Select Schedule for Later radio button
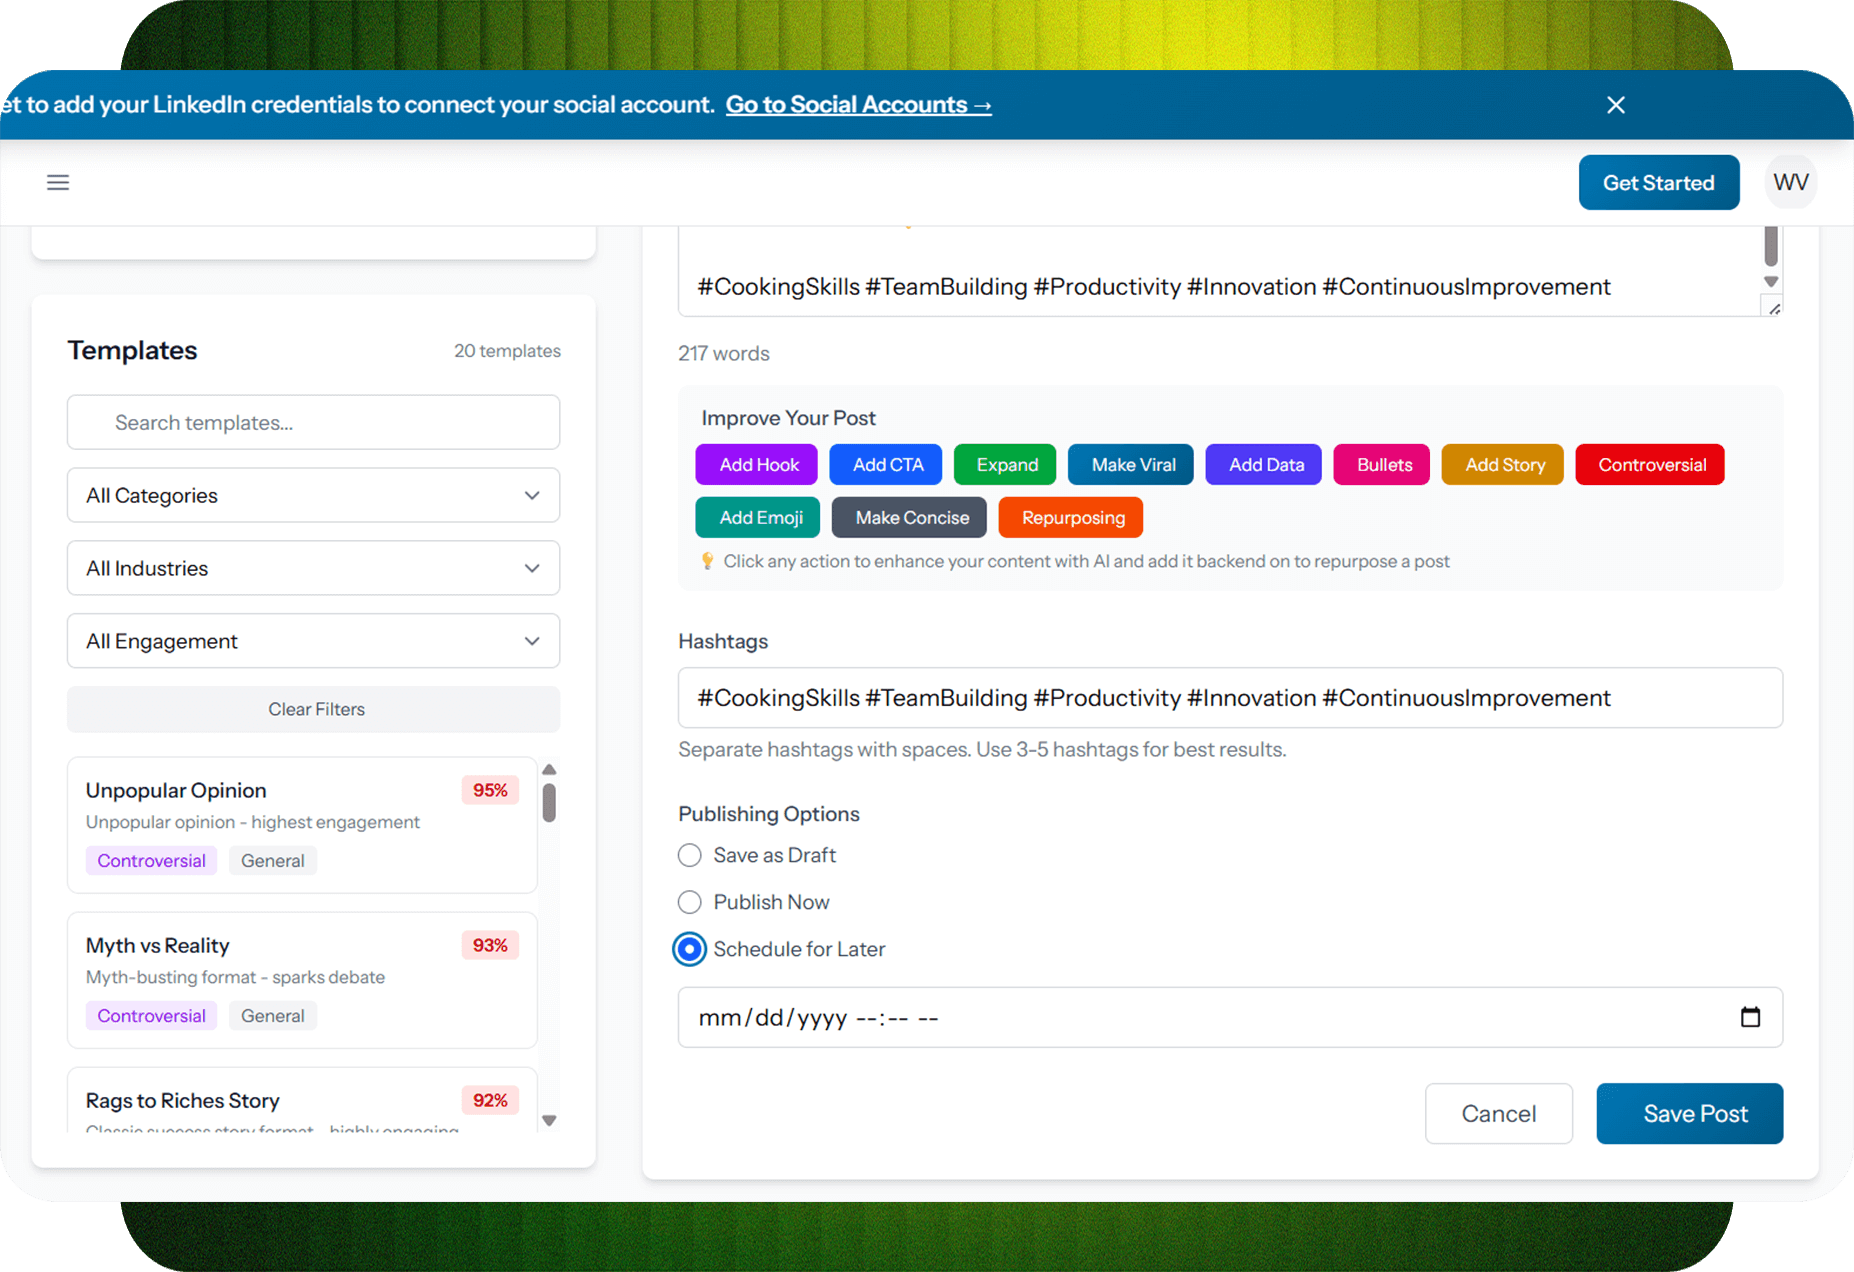 (690, 949)
